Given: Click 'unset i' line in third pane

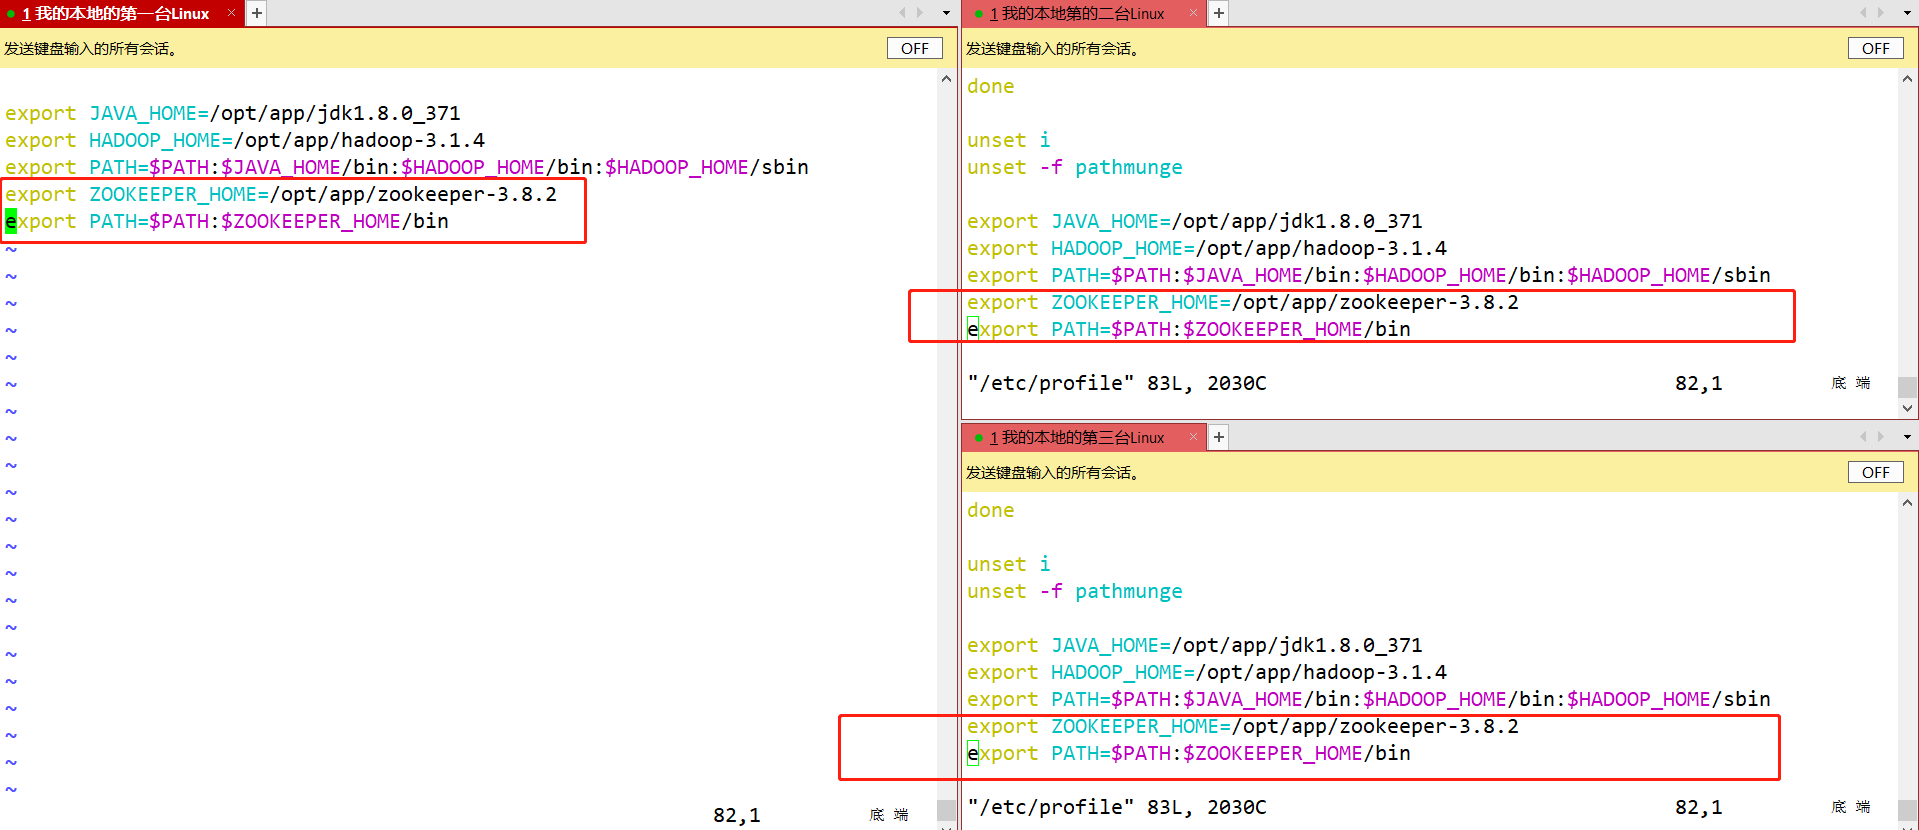Looking at the screenshot, I should tap(1009, 564).
